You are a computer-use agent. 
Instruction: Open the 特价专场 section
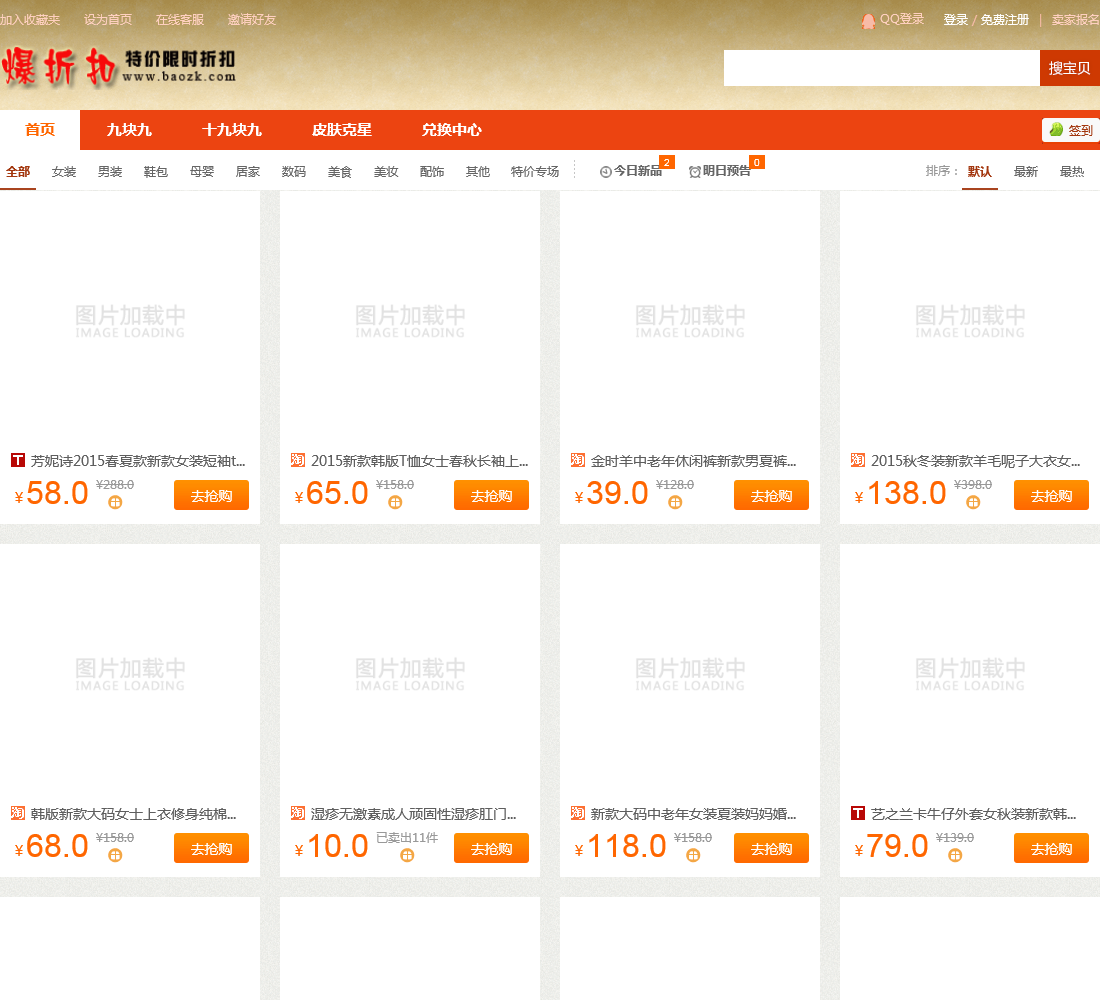pyautogui.click(x=535, y=172)
